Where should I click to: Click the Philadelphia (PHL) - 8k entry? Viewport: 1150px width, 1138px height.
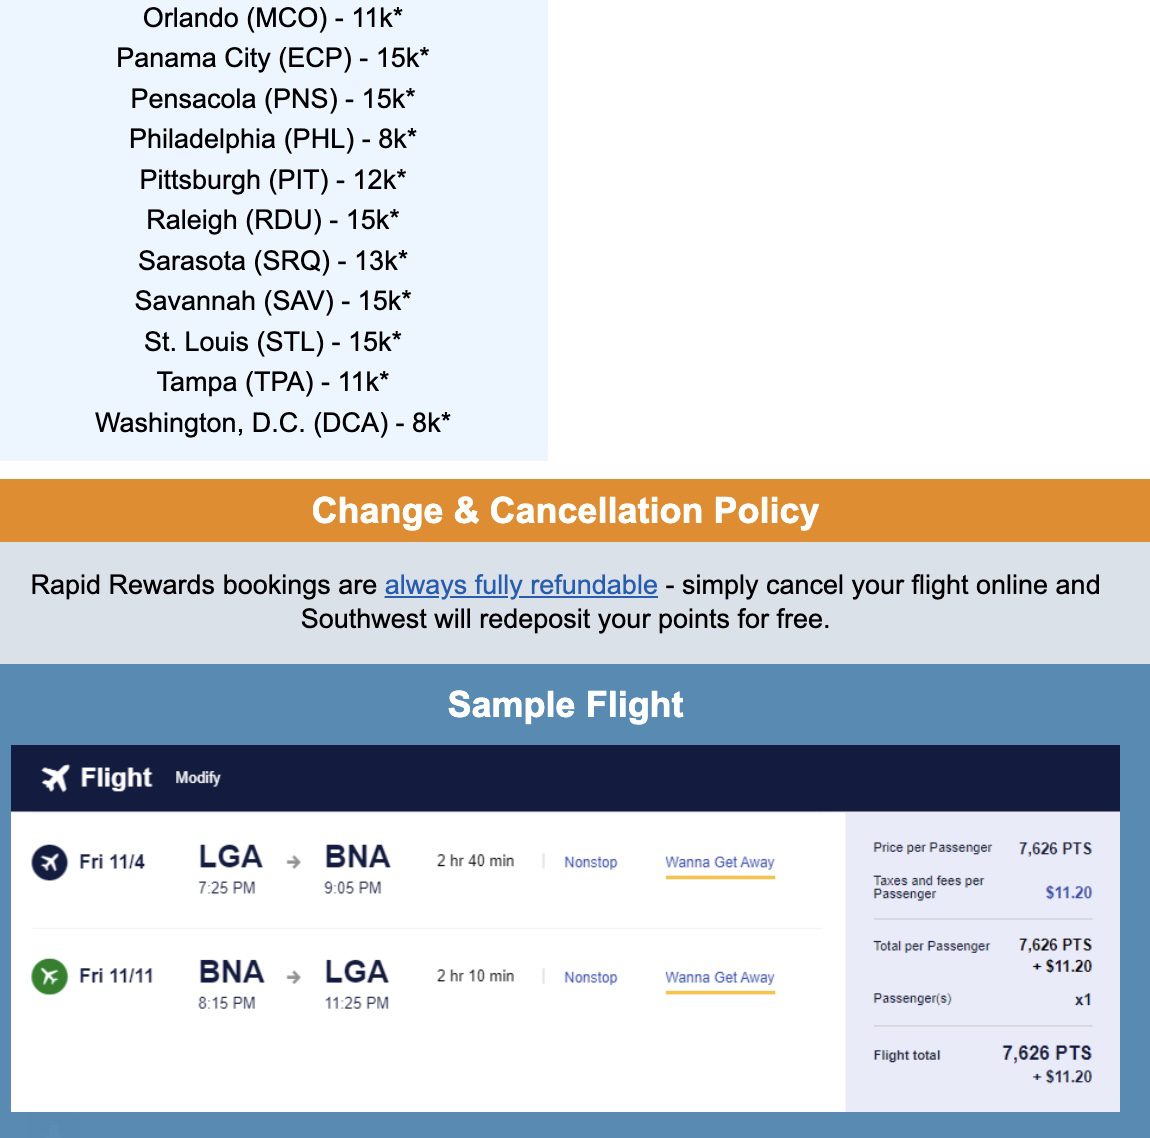point(272,138)
